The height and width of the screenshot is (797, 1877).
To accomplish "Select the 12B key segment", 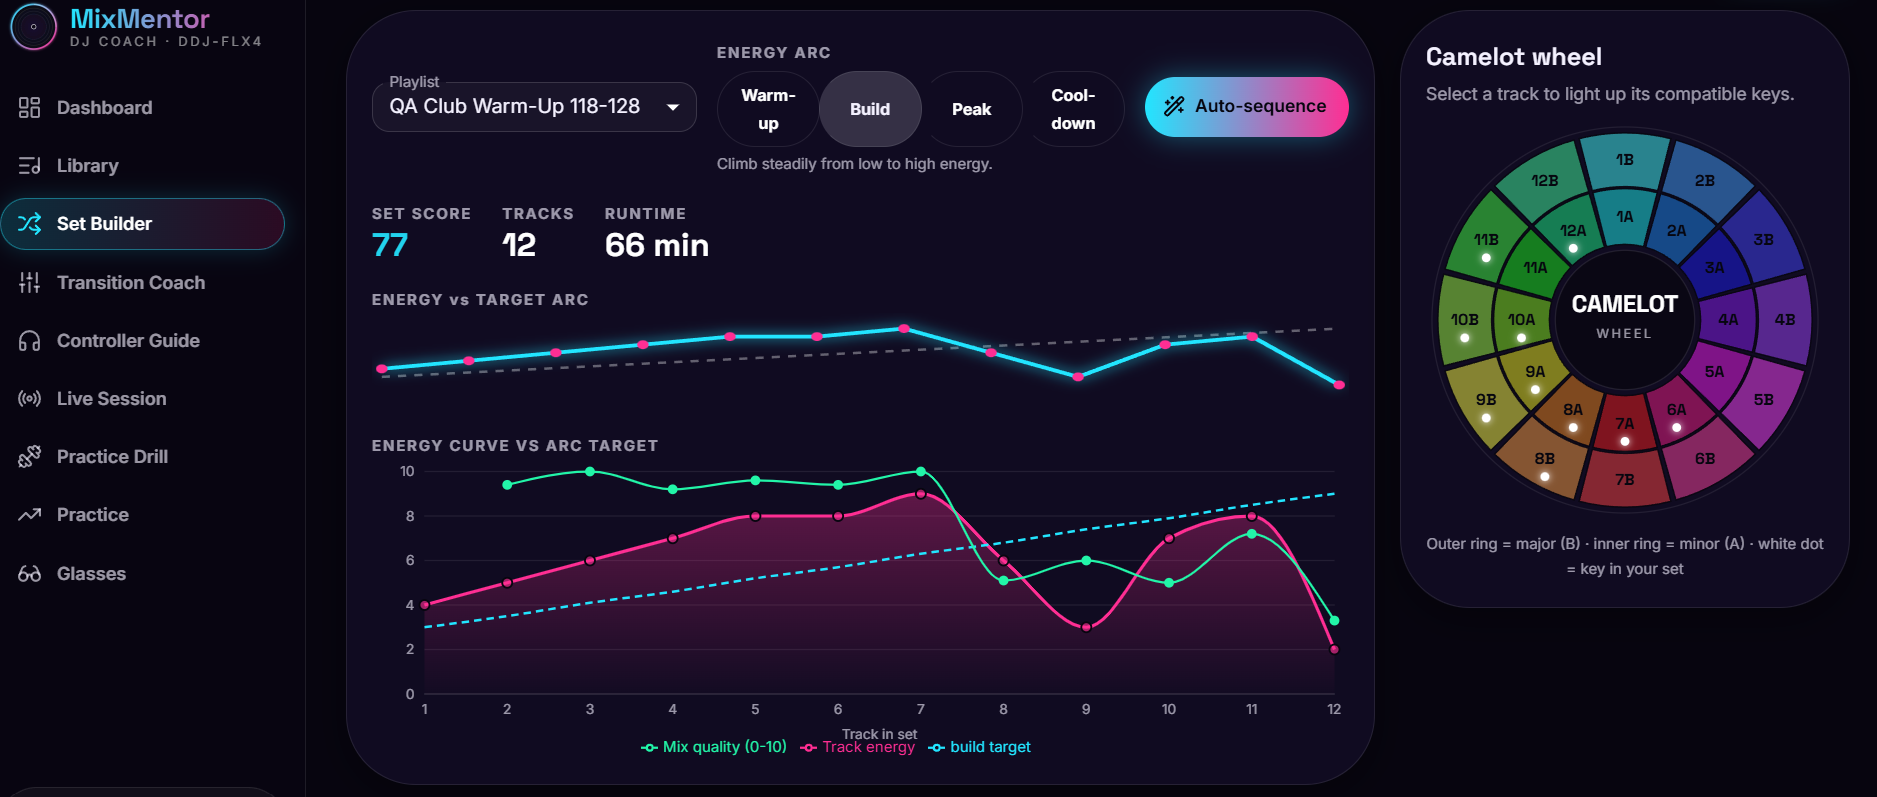I will pos(1545,181).
